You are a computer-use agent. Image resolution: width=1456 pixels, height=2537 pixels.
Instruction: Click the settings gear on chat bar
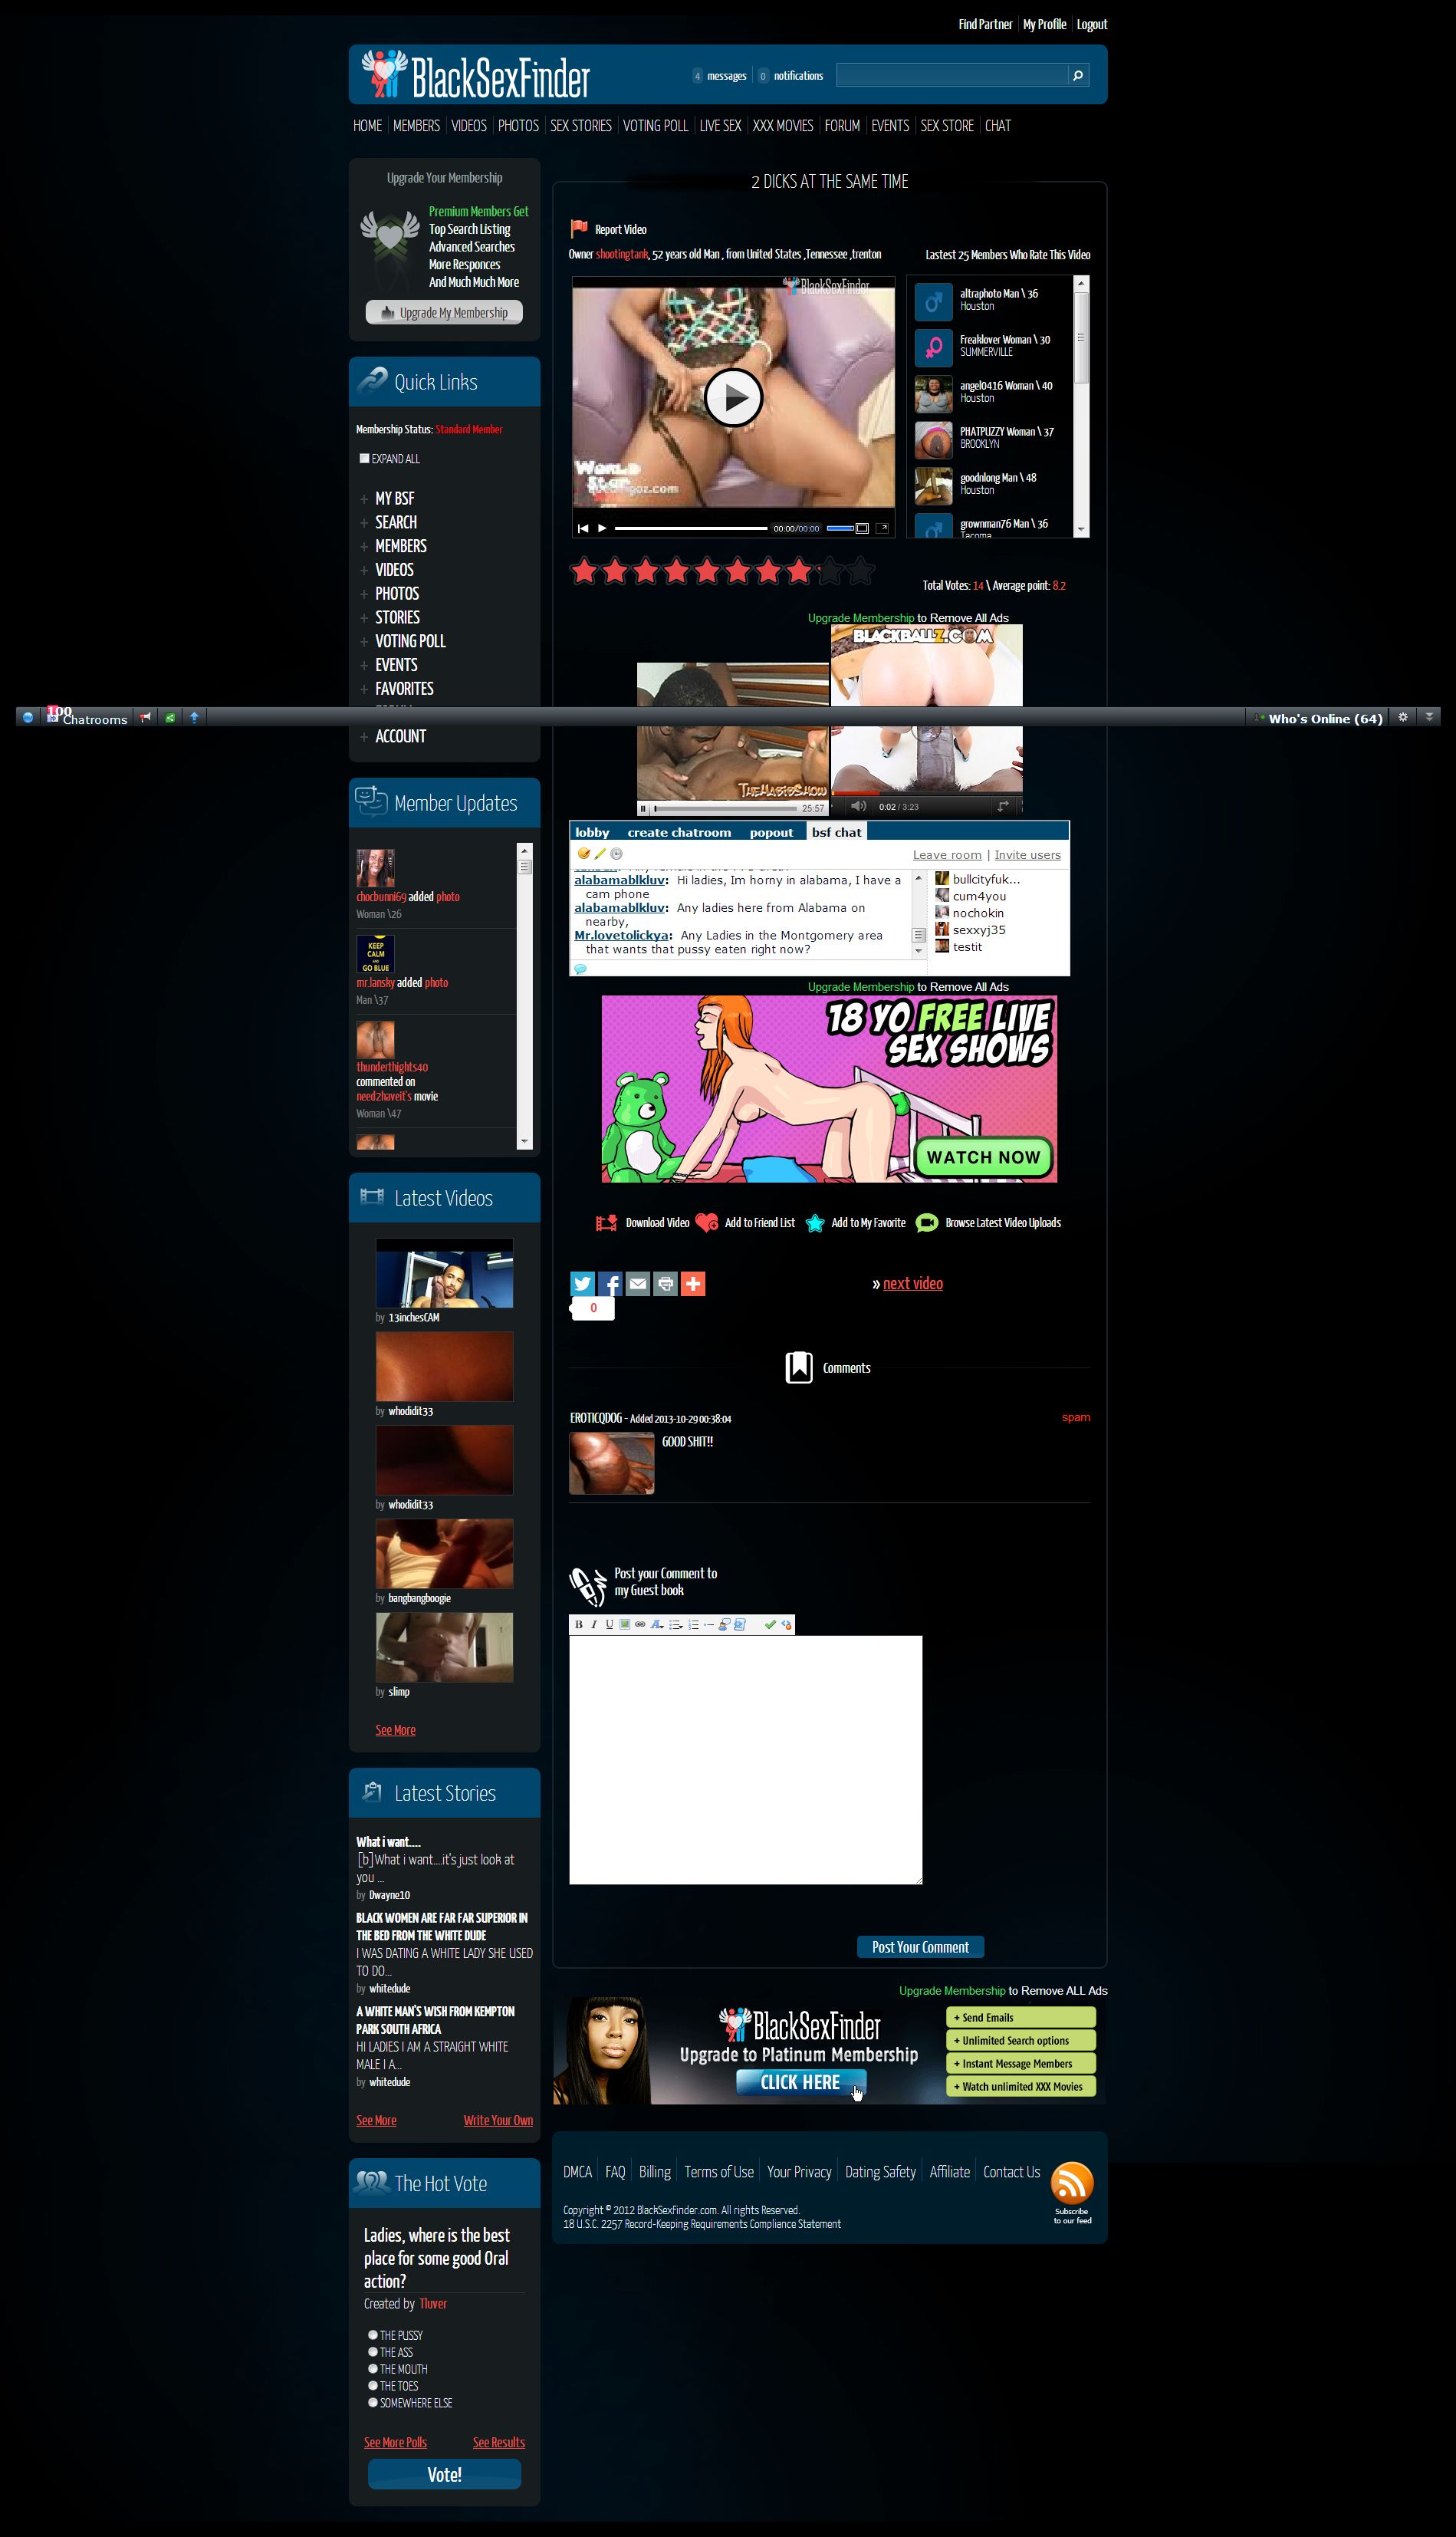click(1402, 717)
